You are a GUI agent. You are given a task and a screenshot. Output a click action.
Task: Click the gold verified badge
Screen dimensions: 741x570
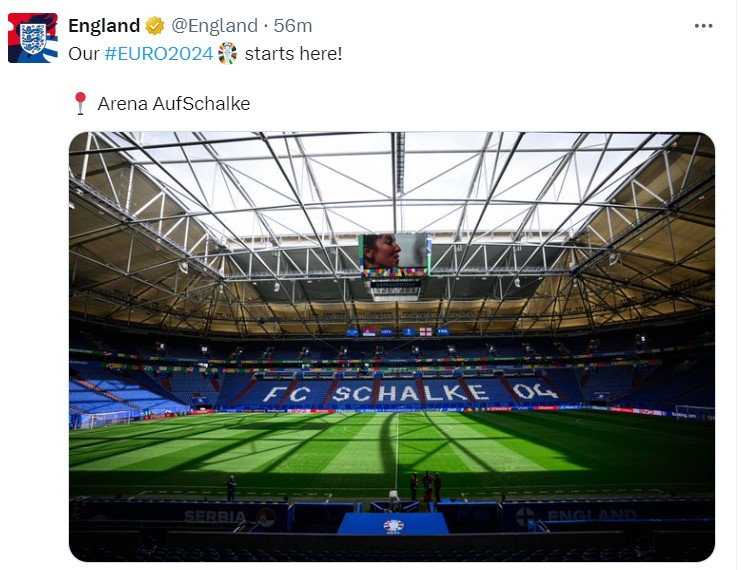pyautogui.click(x=155, y=26)
